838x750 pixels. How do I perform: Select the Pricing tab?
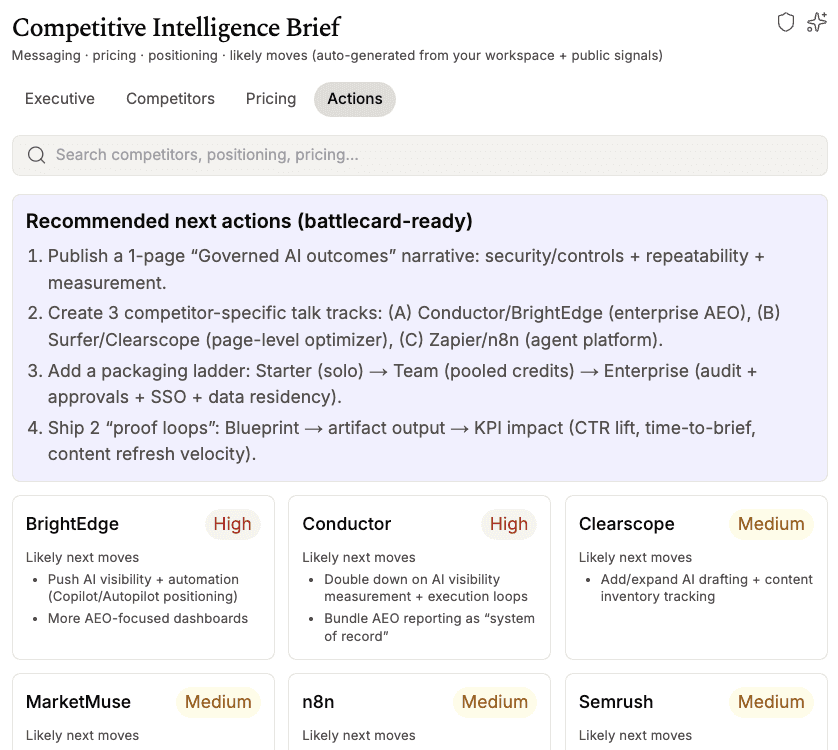click(271, 99)
